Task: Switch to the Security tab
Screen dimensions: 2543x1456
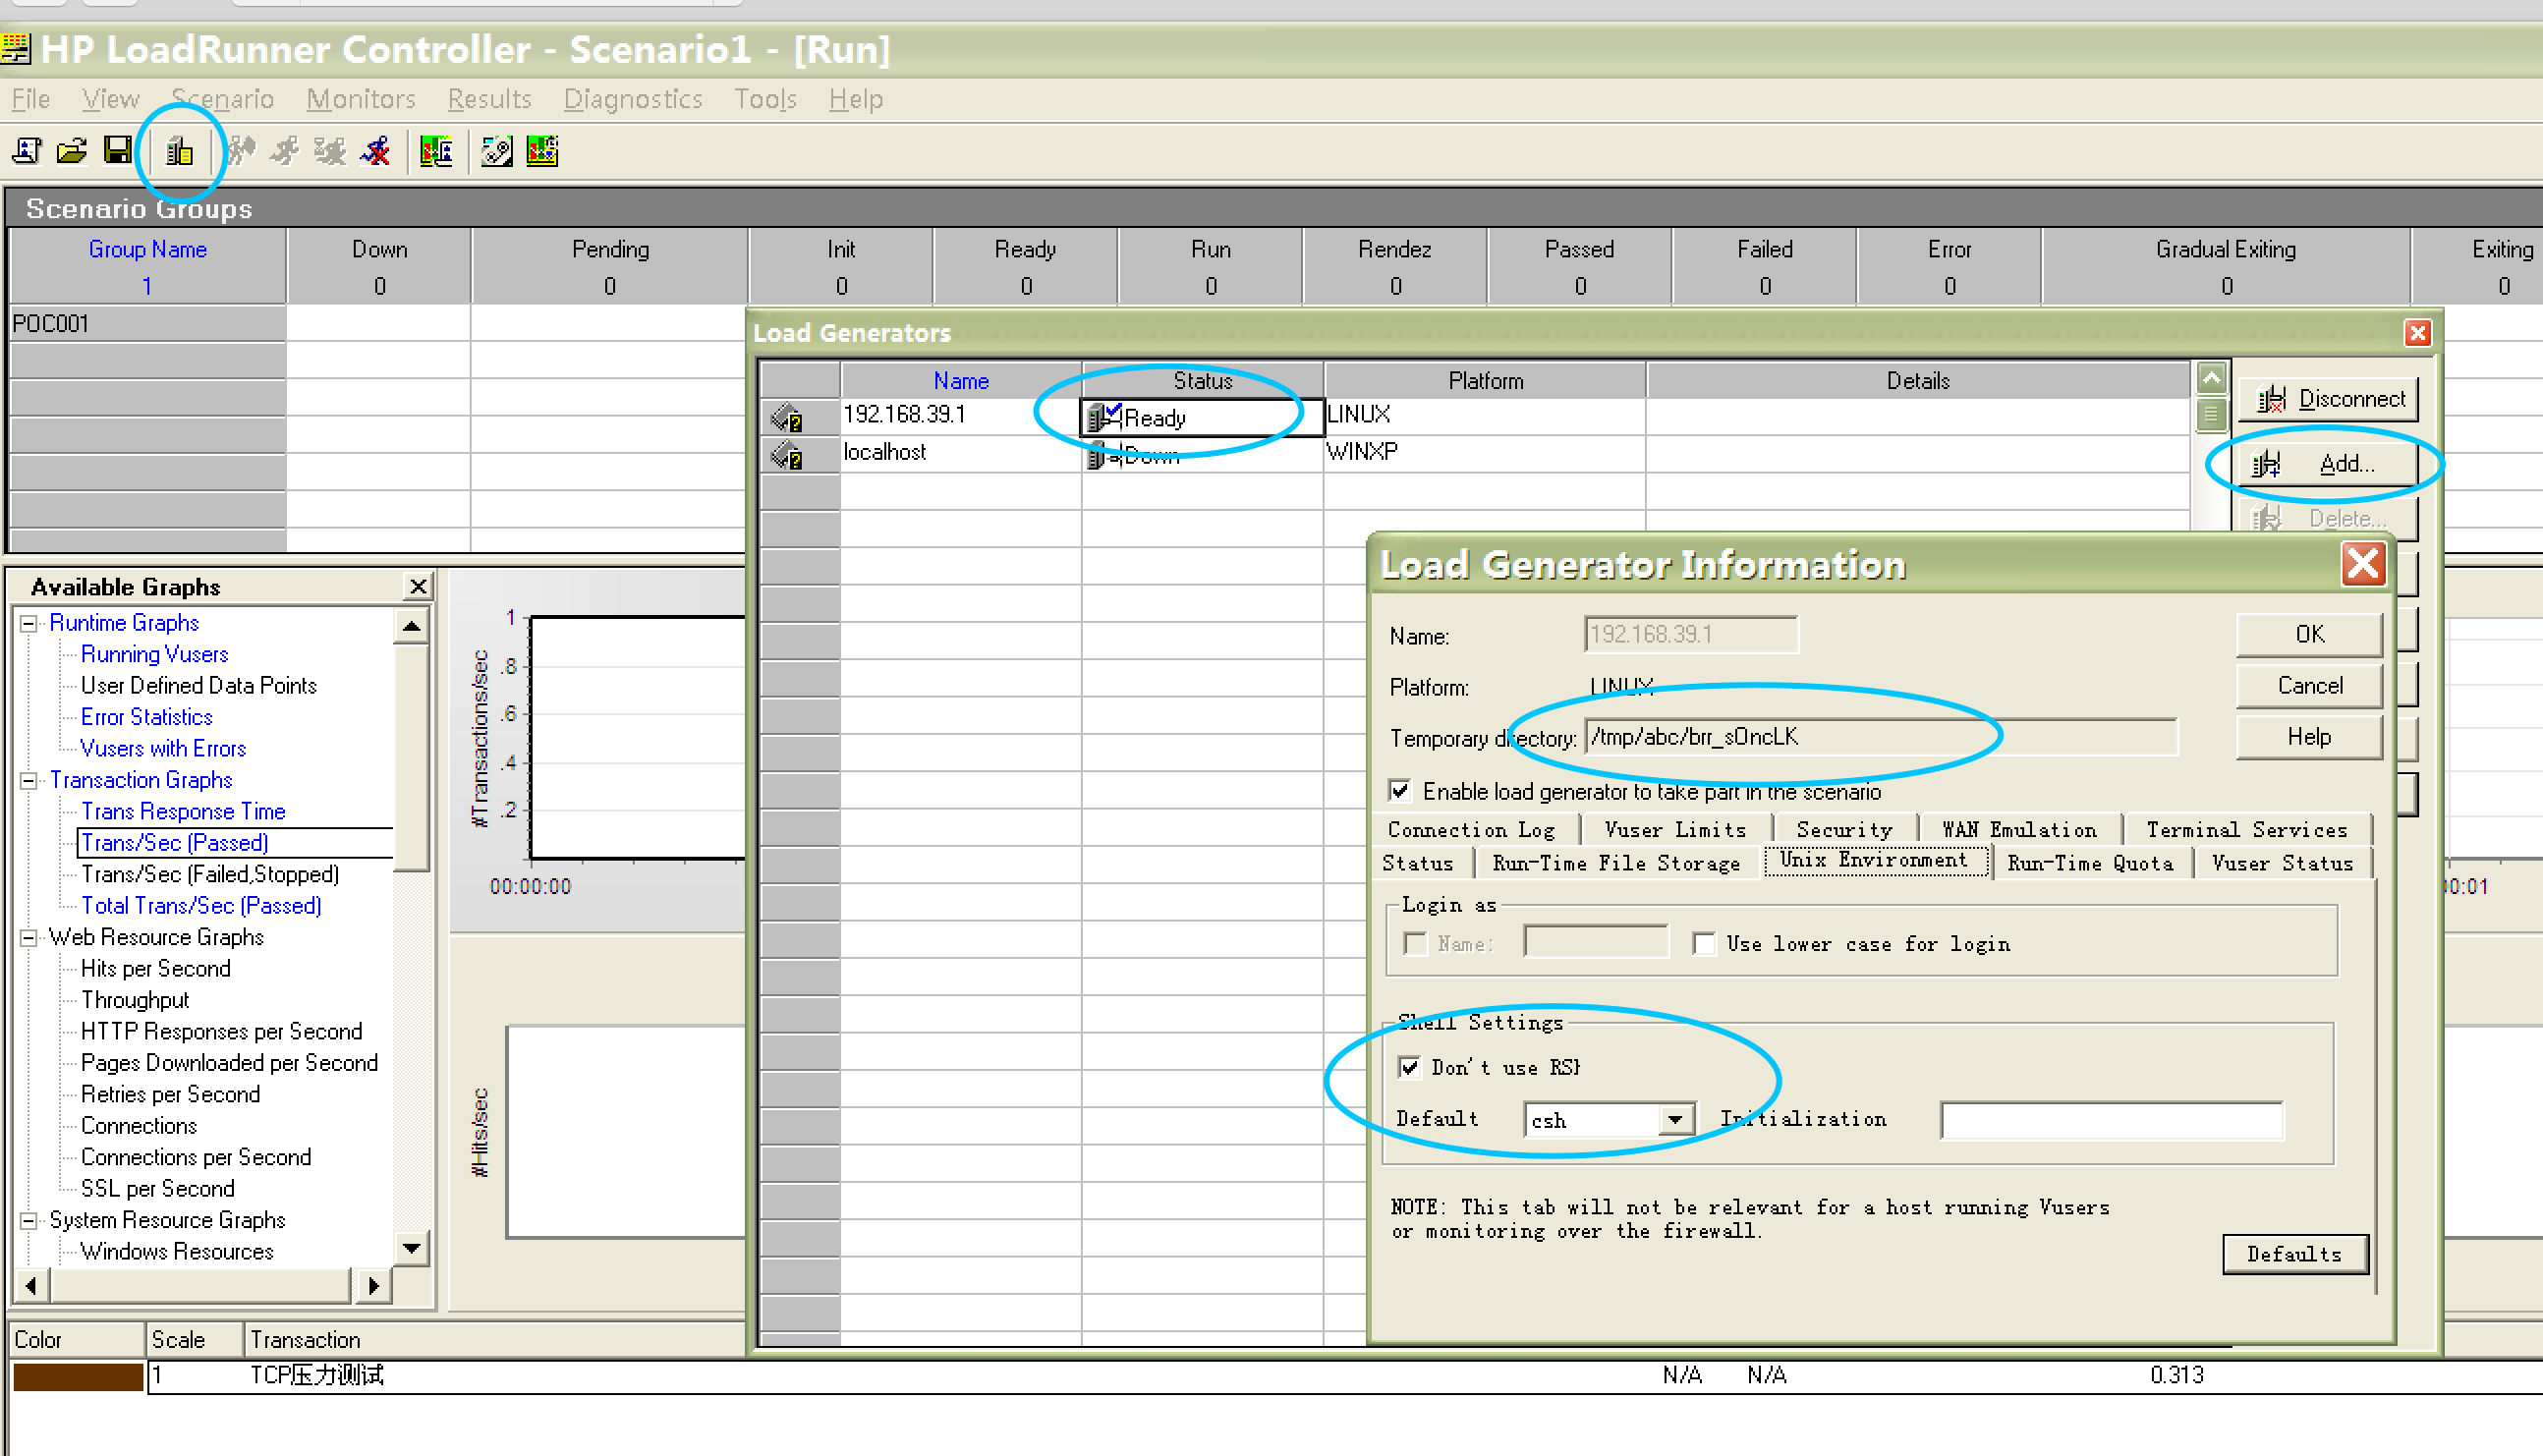Action: pyautogui.click(x=1845, y=830)
